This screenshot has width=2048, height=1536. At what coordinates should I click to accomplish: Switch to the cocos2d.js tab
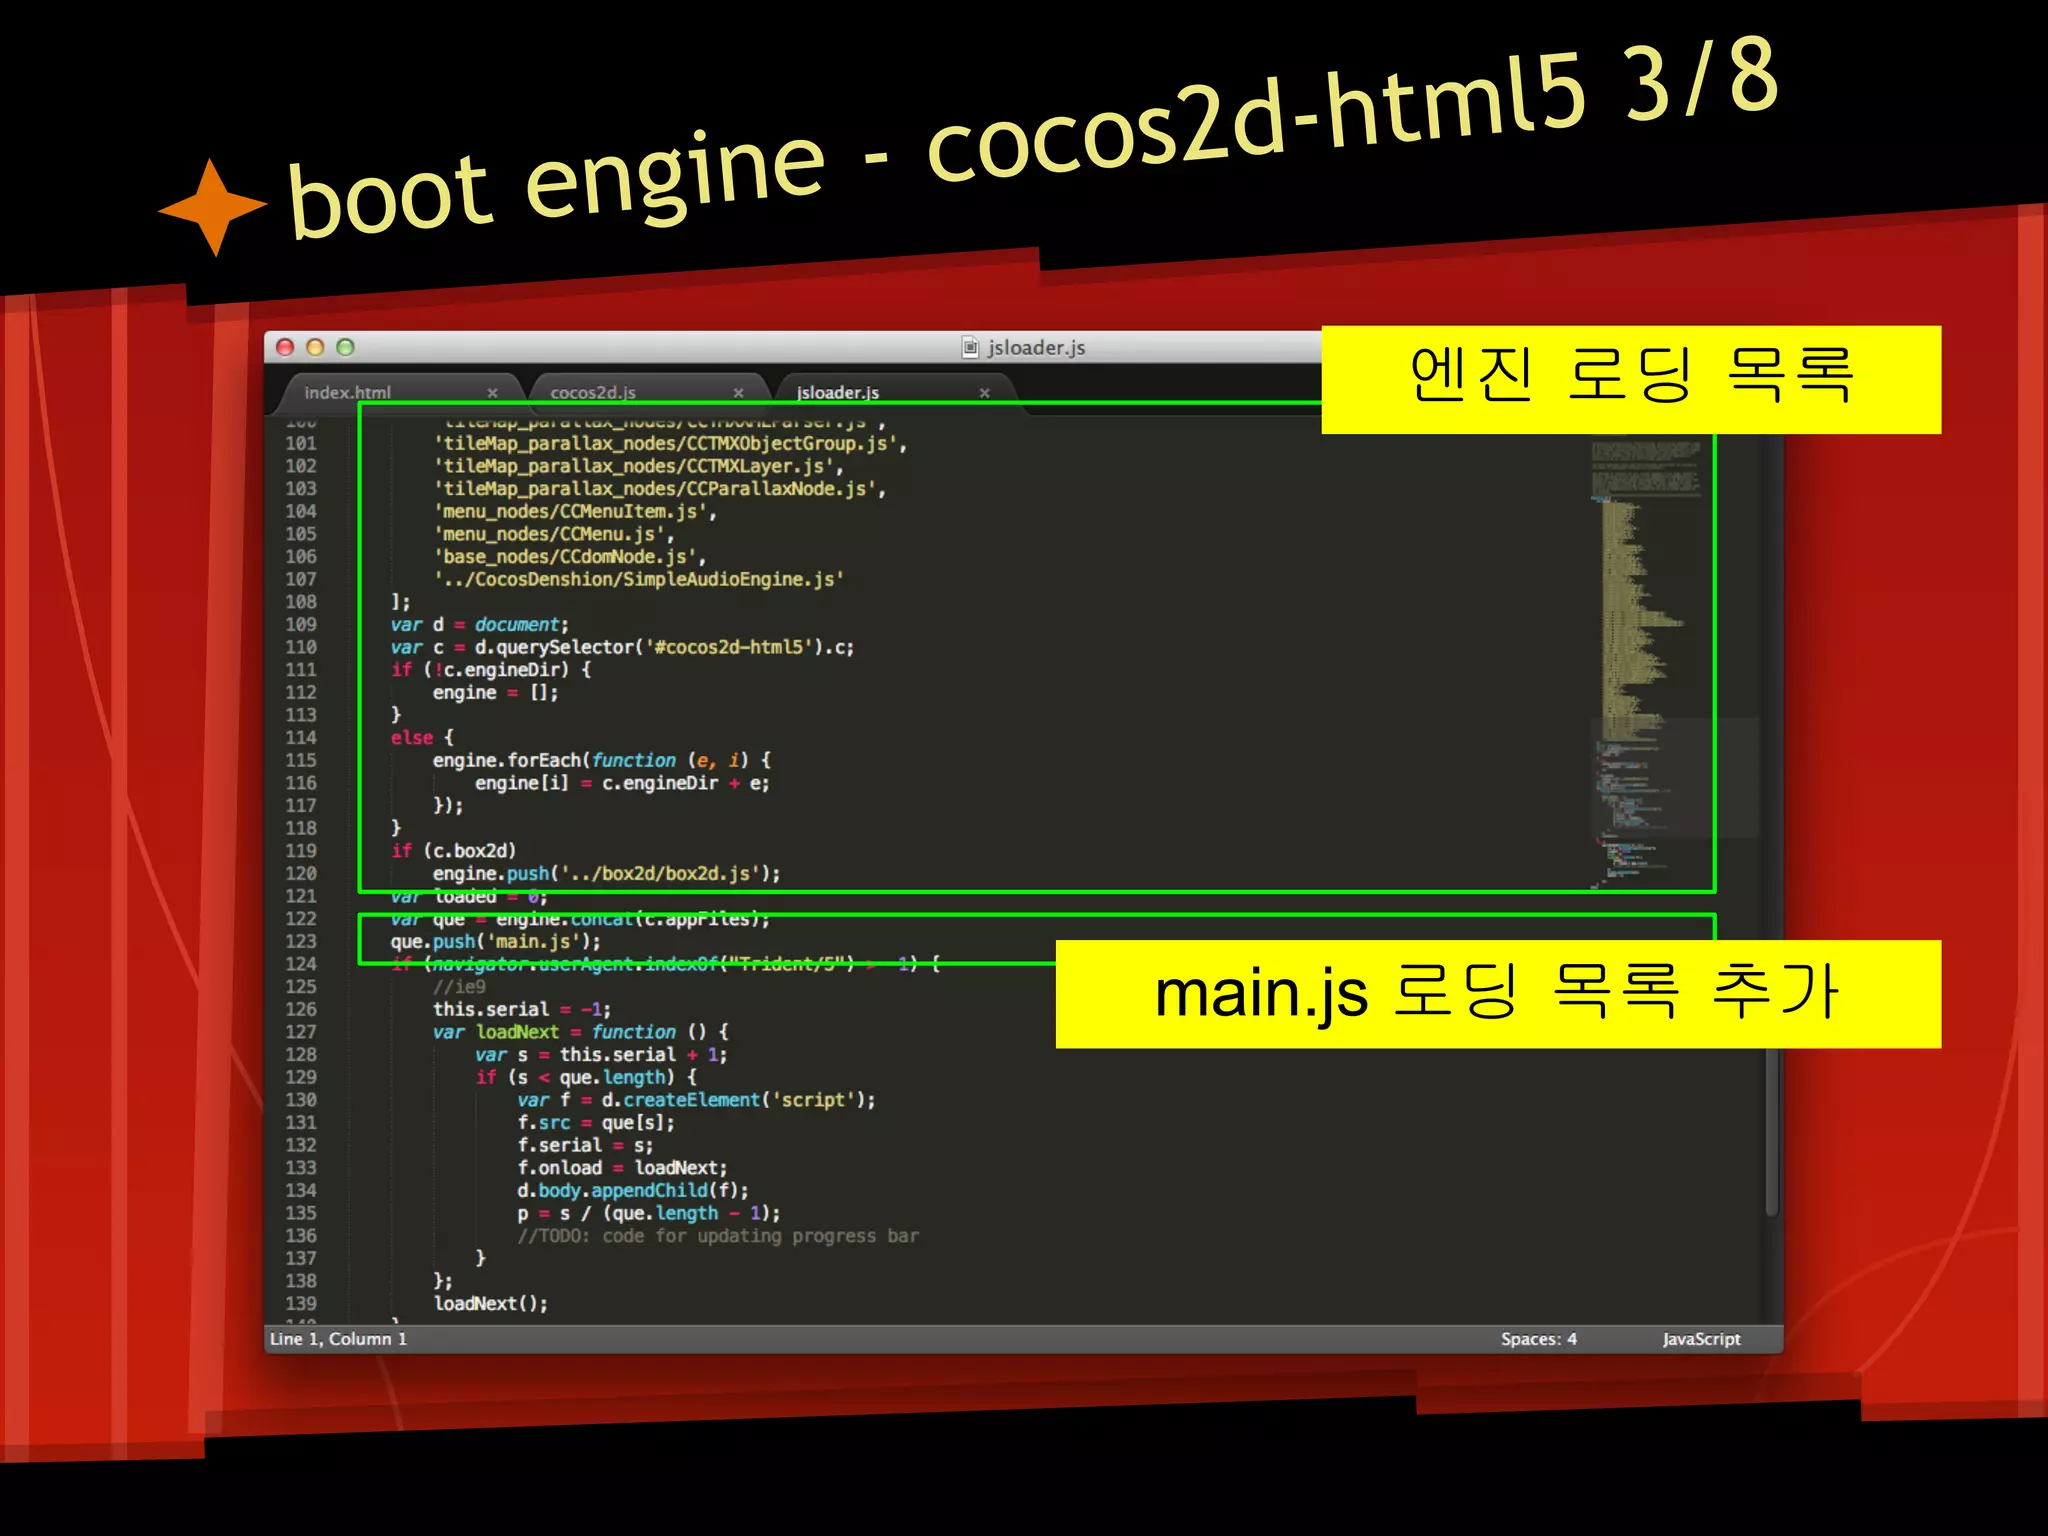(592, 392)
